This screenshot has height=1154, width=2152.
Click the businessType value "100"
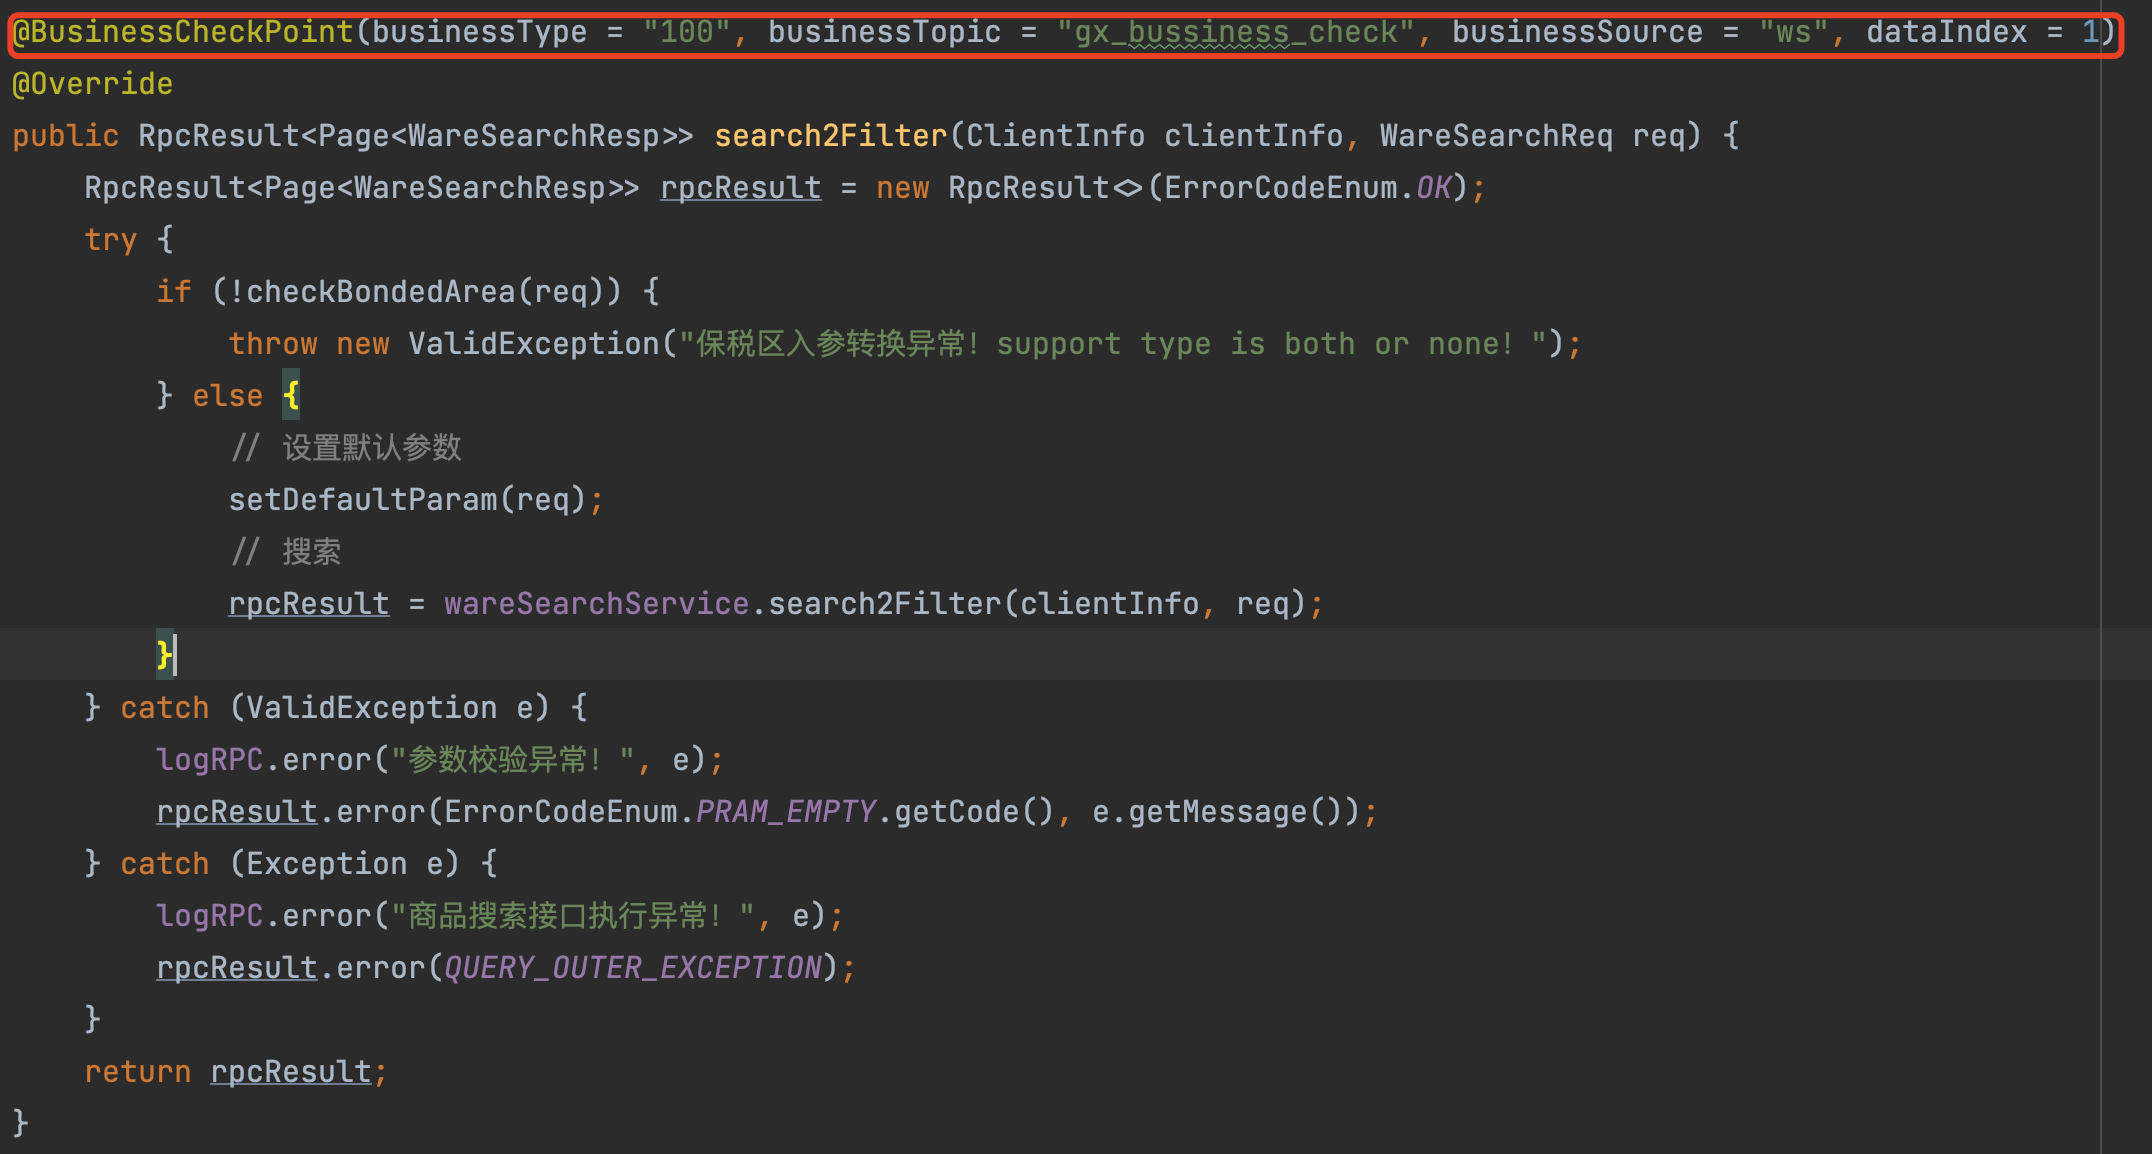pos(687,32)
